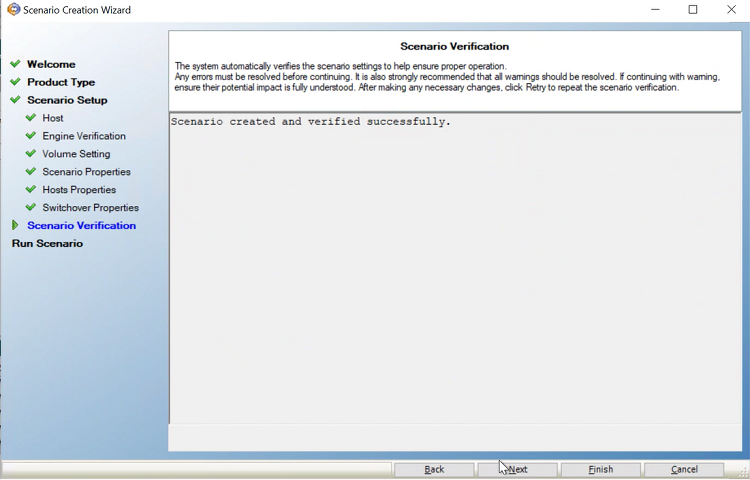Click the green checkmark beside Engine Verification
The image size is (750, 480).
click(x=31, y=135)
